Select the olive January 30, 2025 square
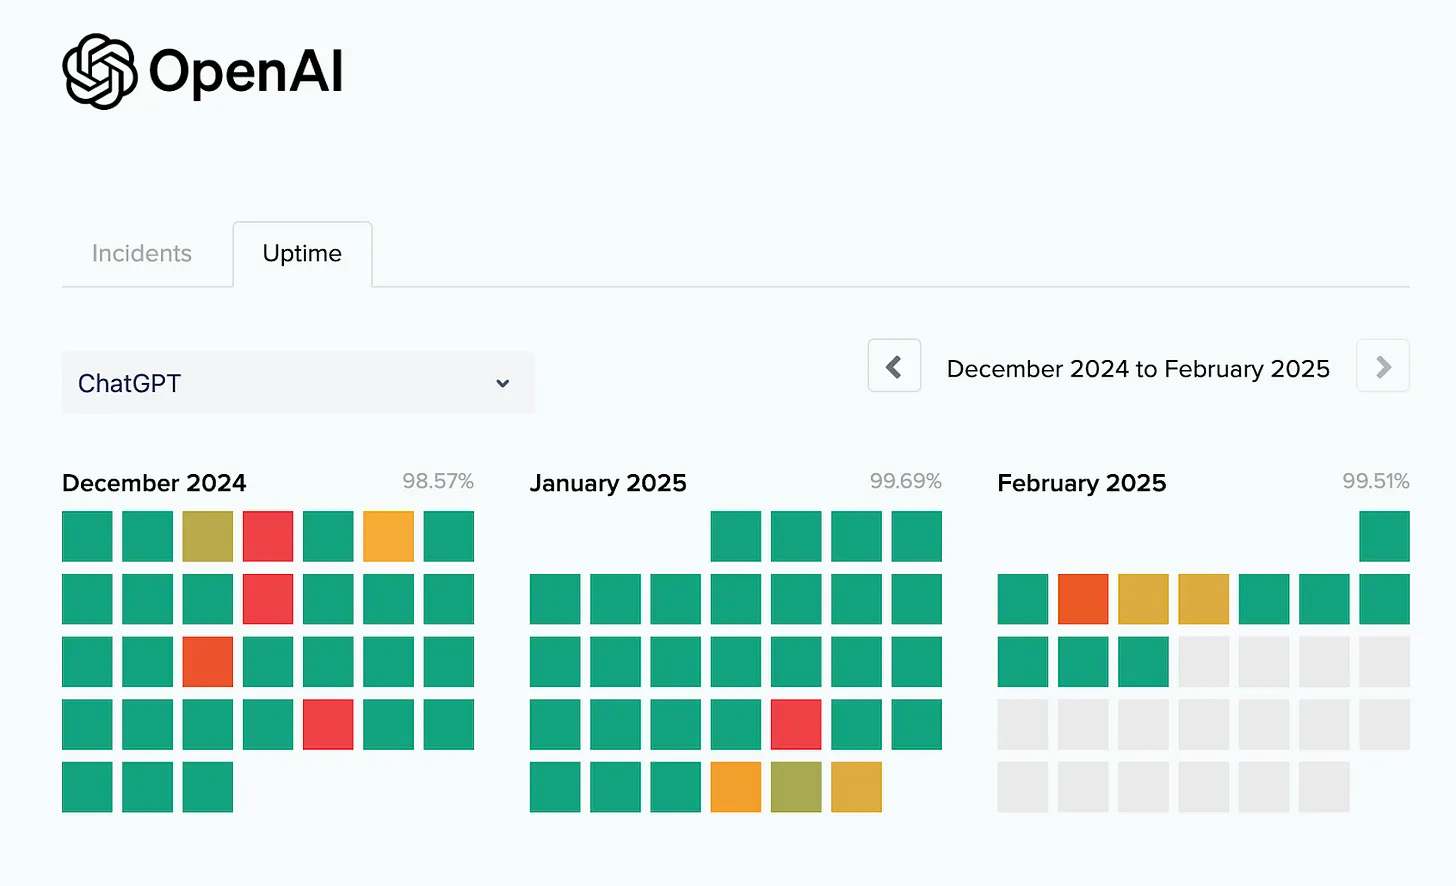 point(796,787)
